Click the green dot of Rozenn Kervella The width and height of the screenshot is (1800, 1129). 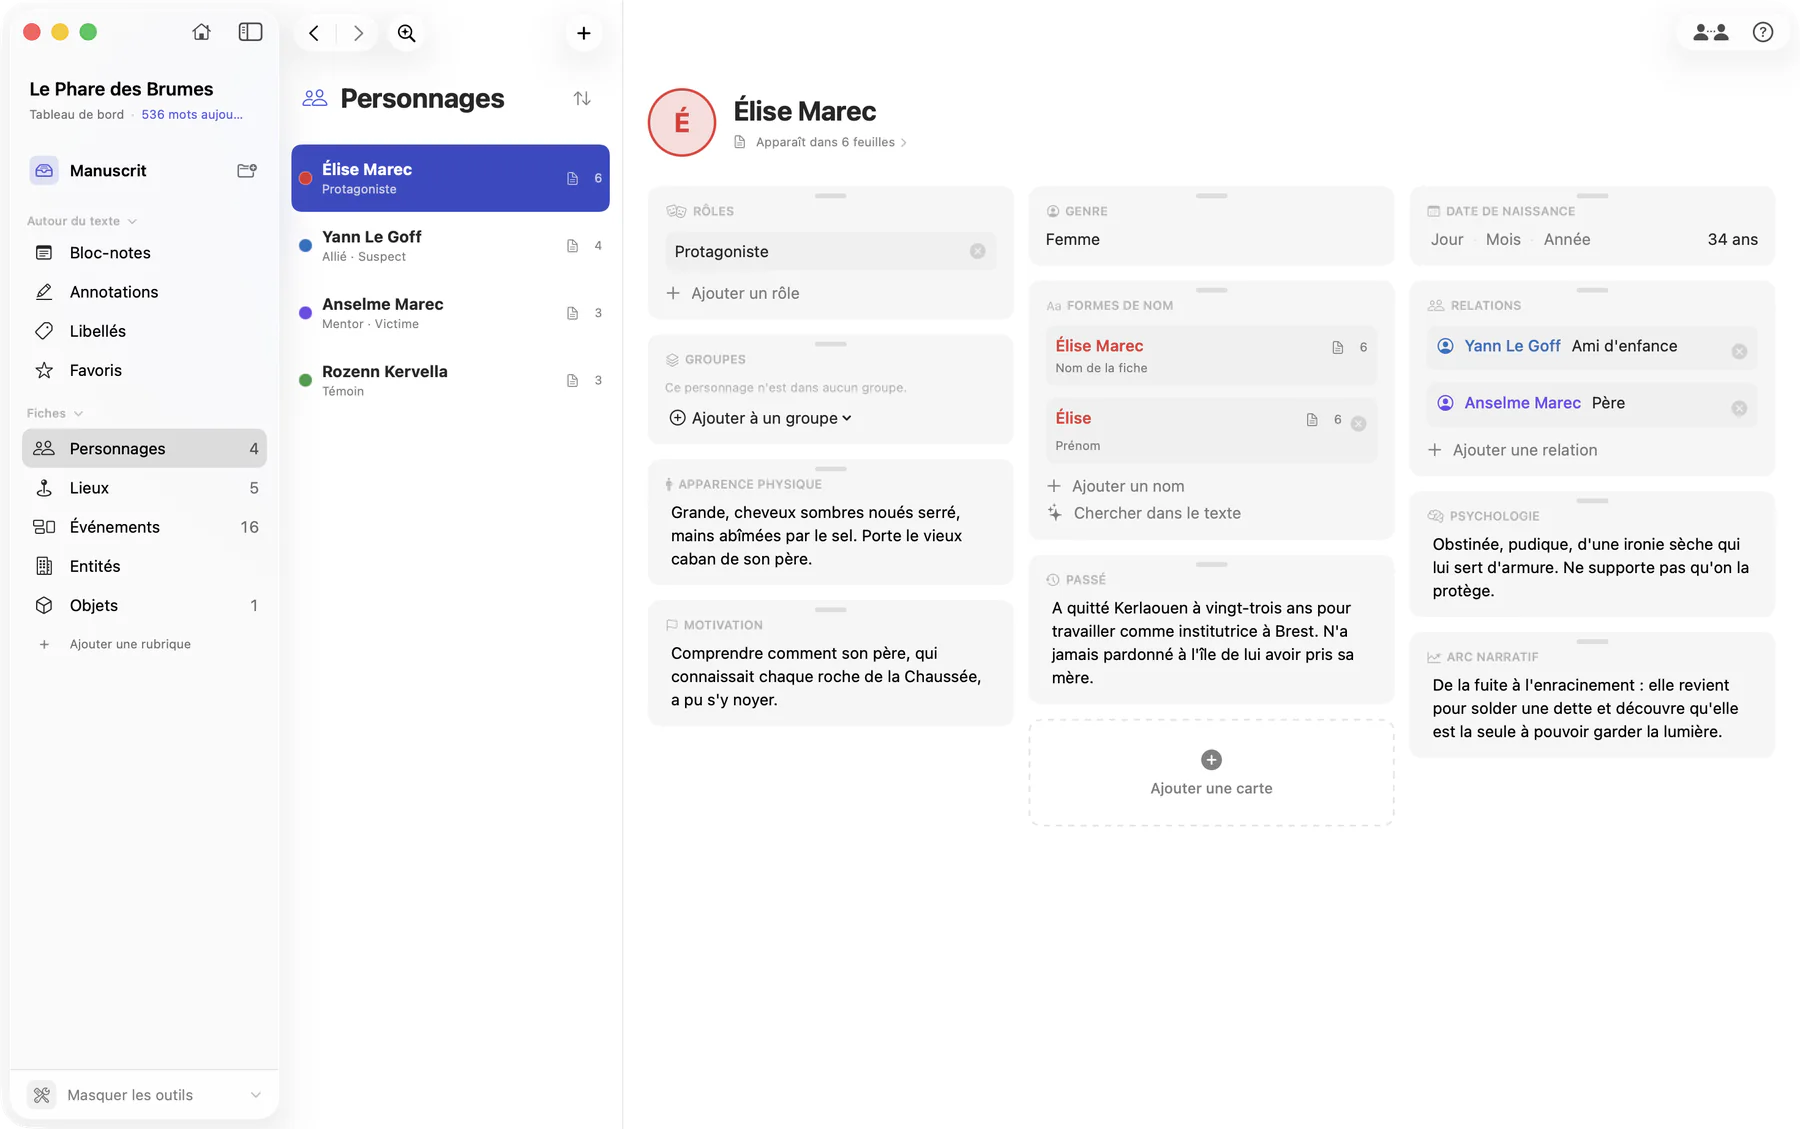coord(306,380)
